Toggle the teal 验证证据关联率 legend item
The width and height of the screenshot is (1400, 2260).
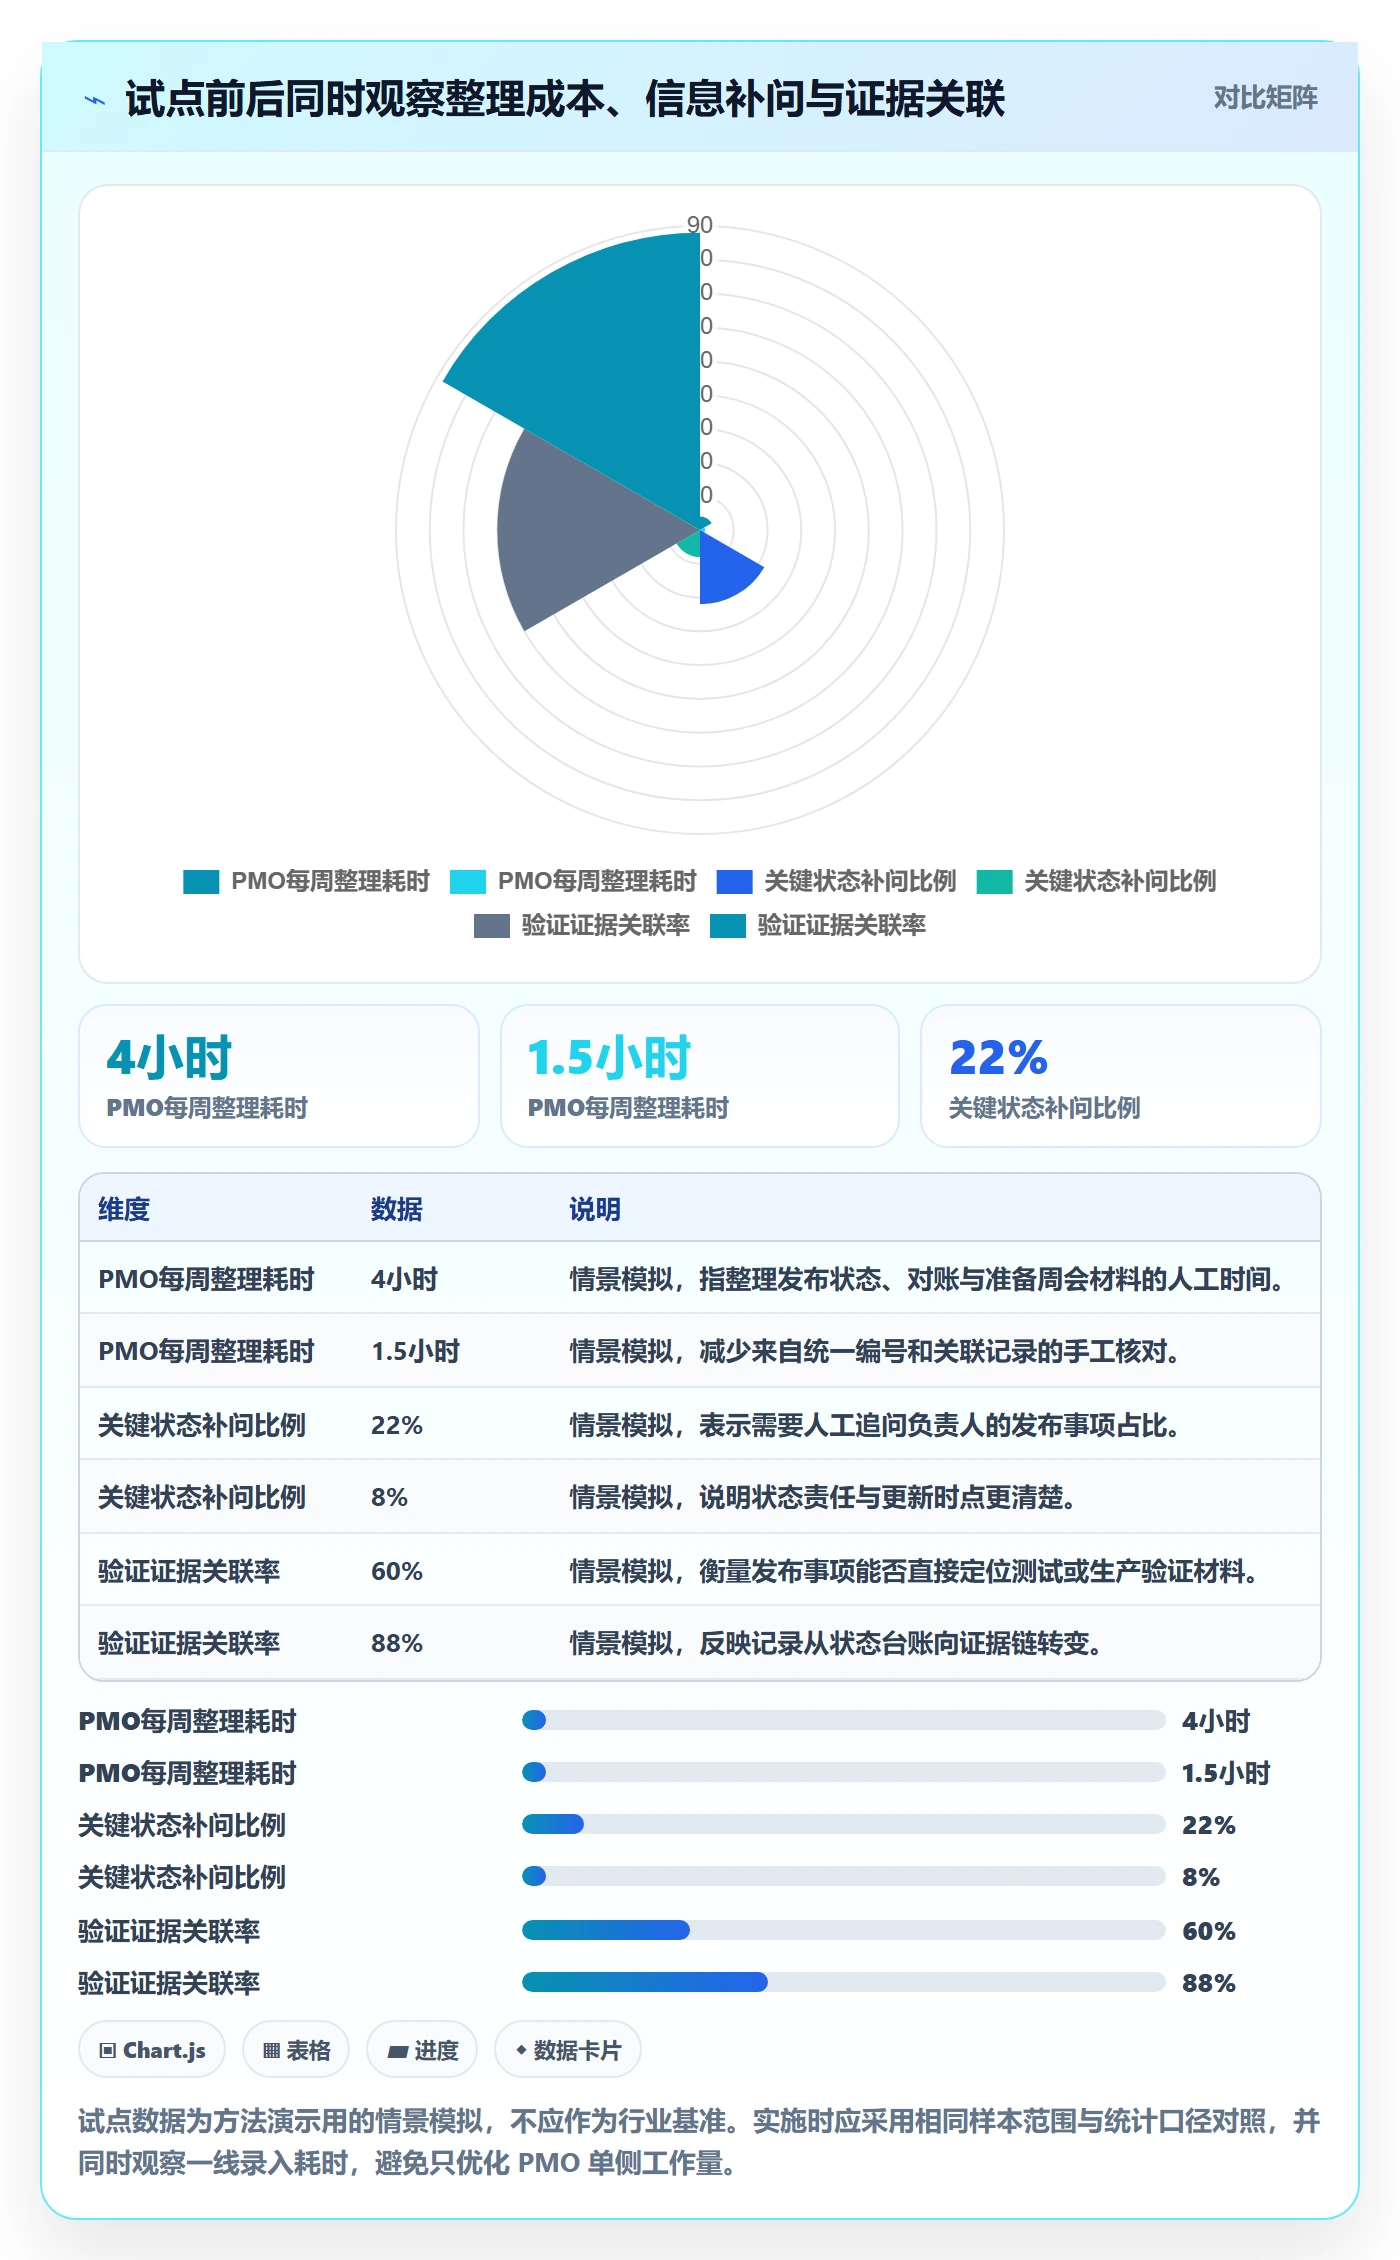click(x=818, y=925)
